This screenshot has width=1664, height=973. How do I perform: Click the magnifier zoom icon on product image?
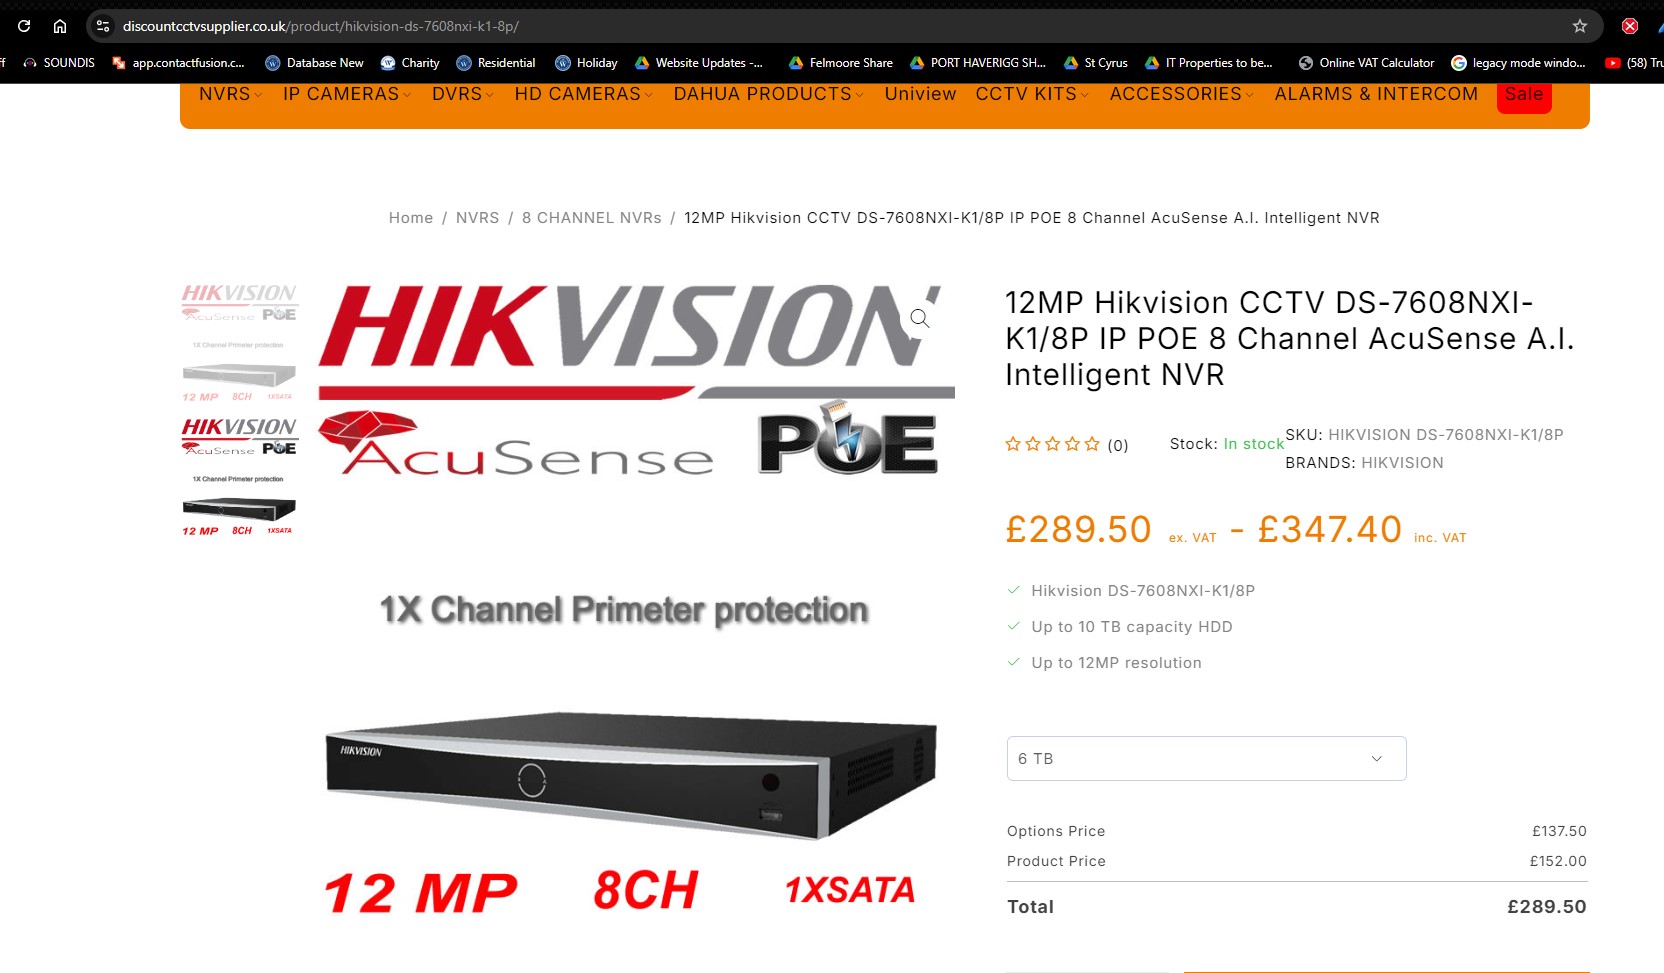(920, 318)
